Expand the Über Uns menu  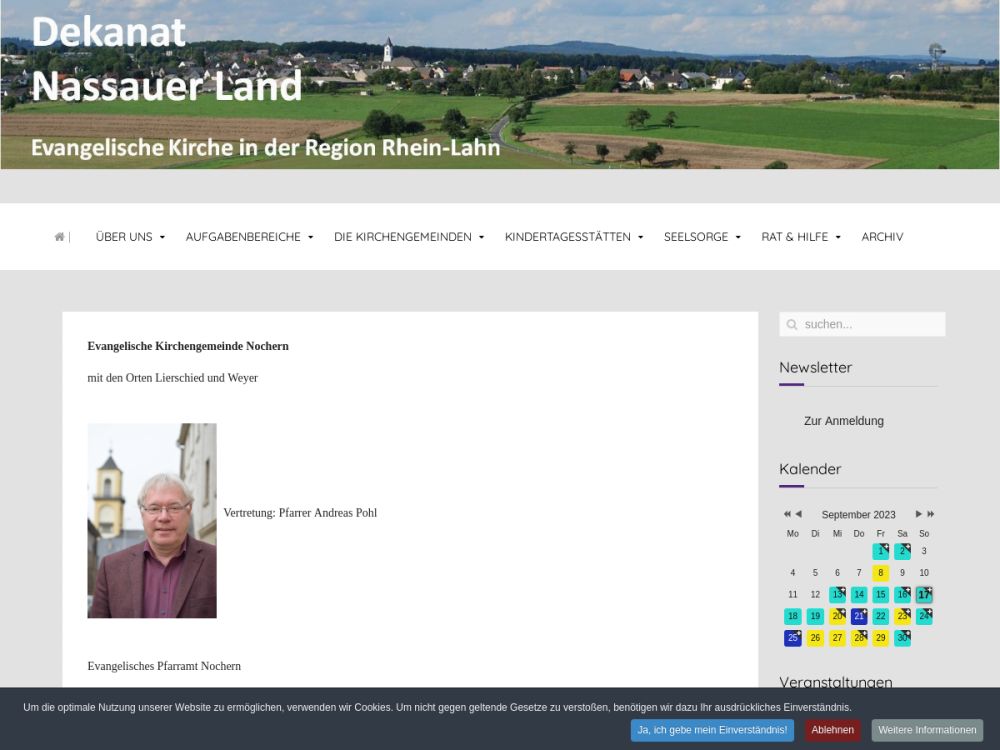point(130,237)
